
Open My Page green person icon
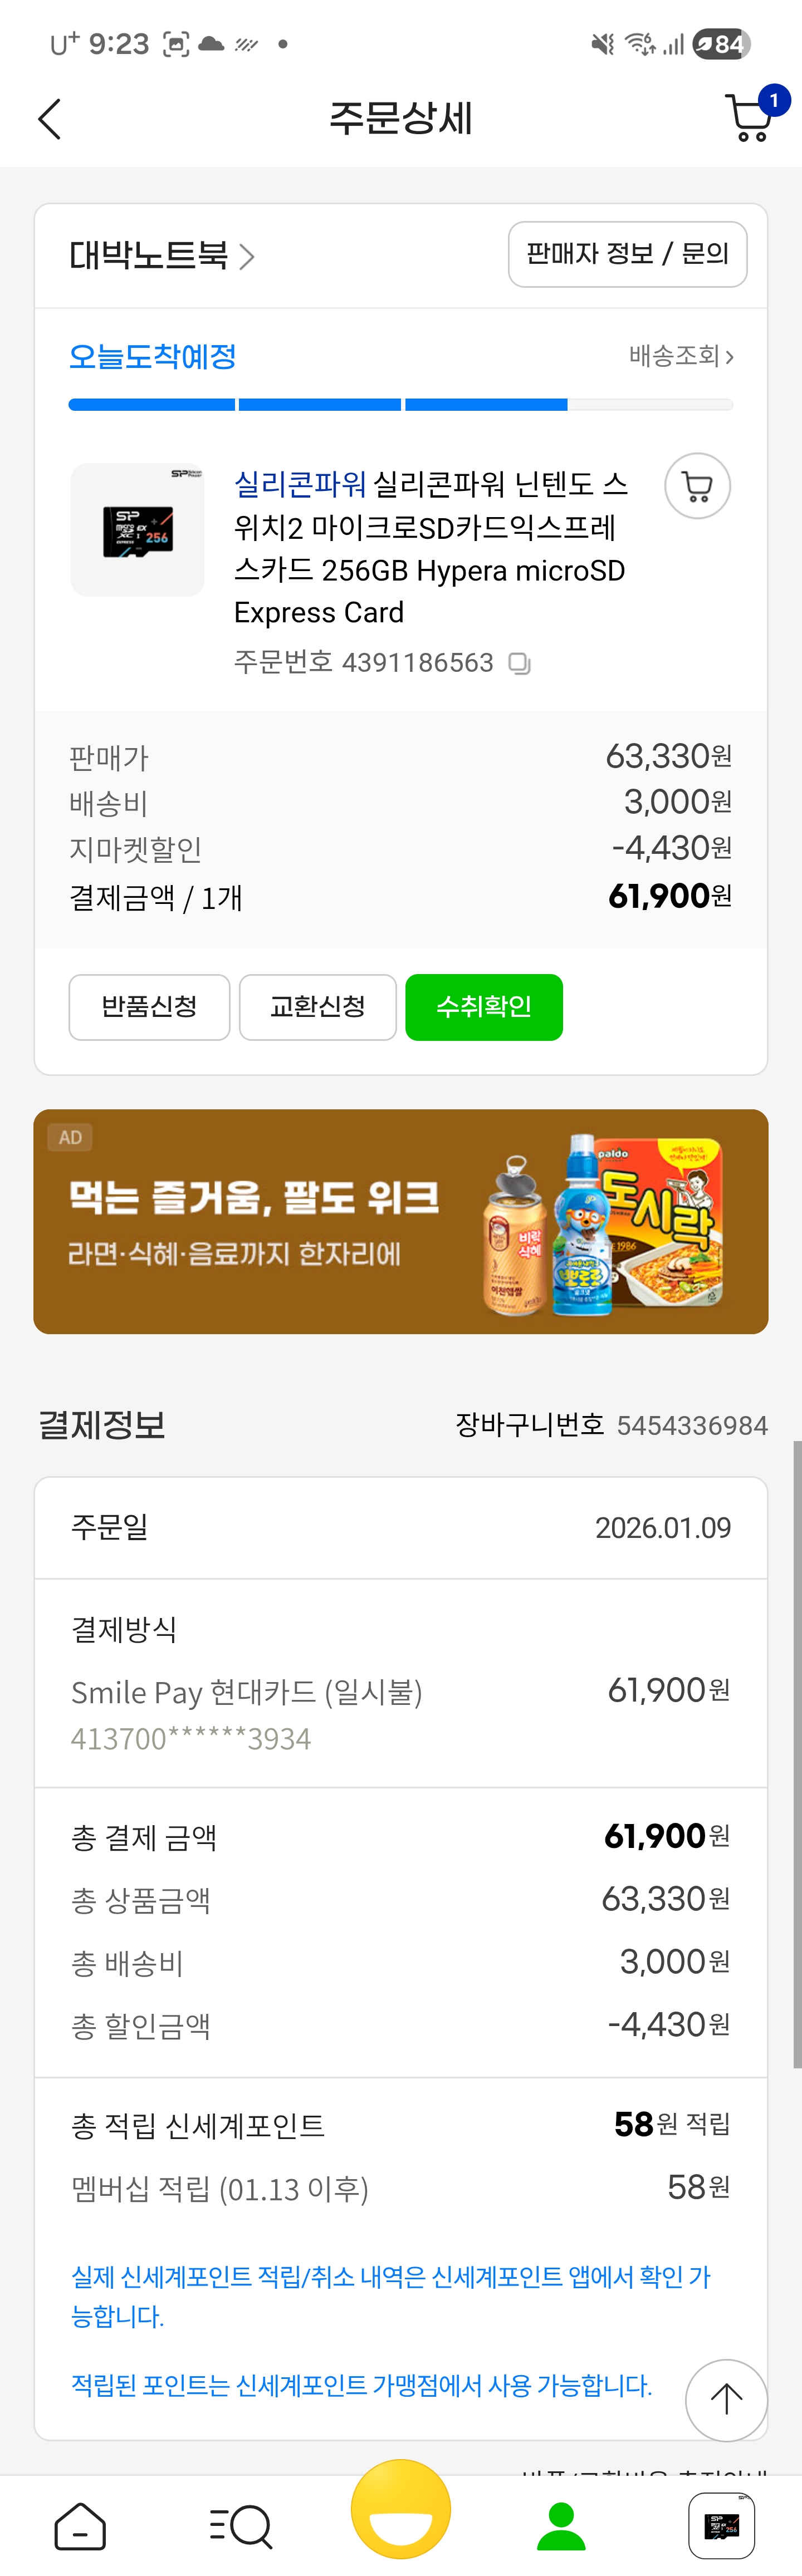pyautogui.click(x=561, y=2526)
